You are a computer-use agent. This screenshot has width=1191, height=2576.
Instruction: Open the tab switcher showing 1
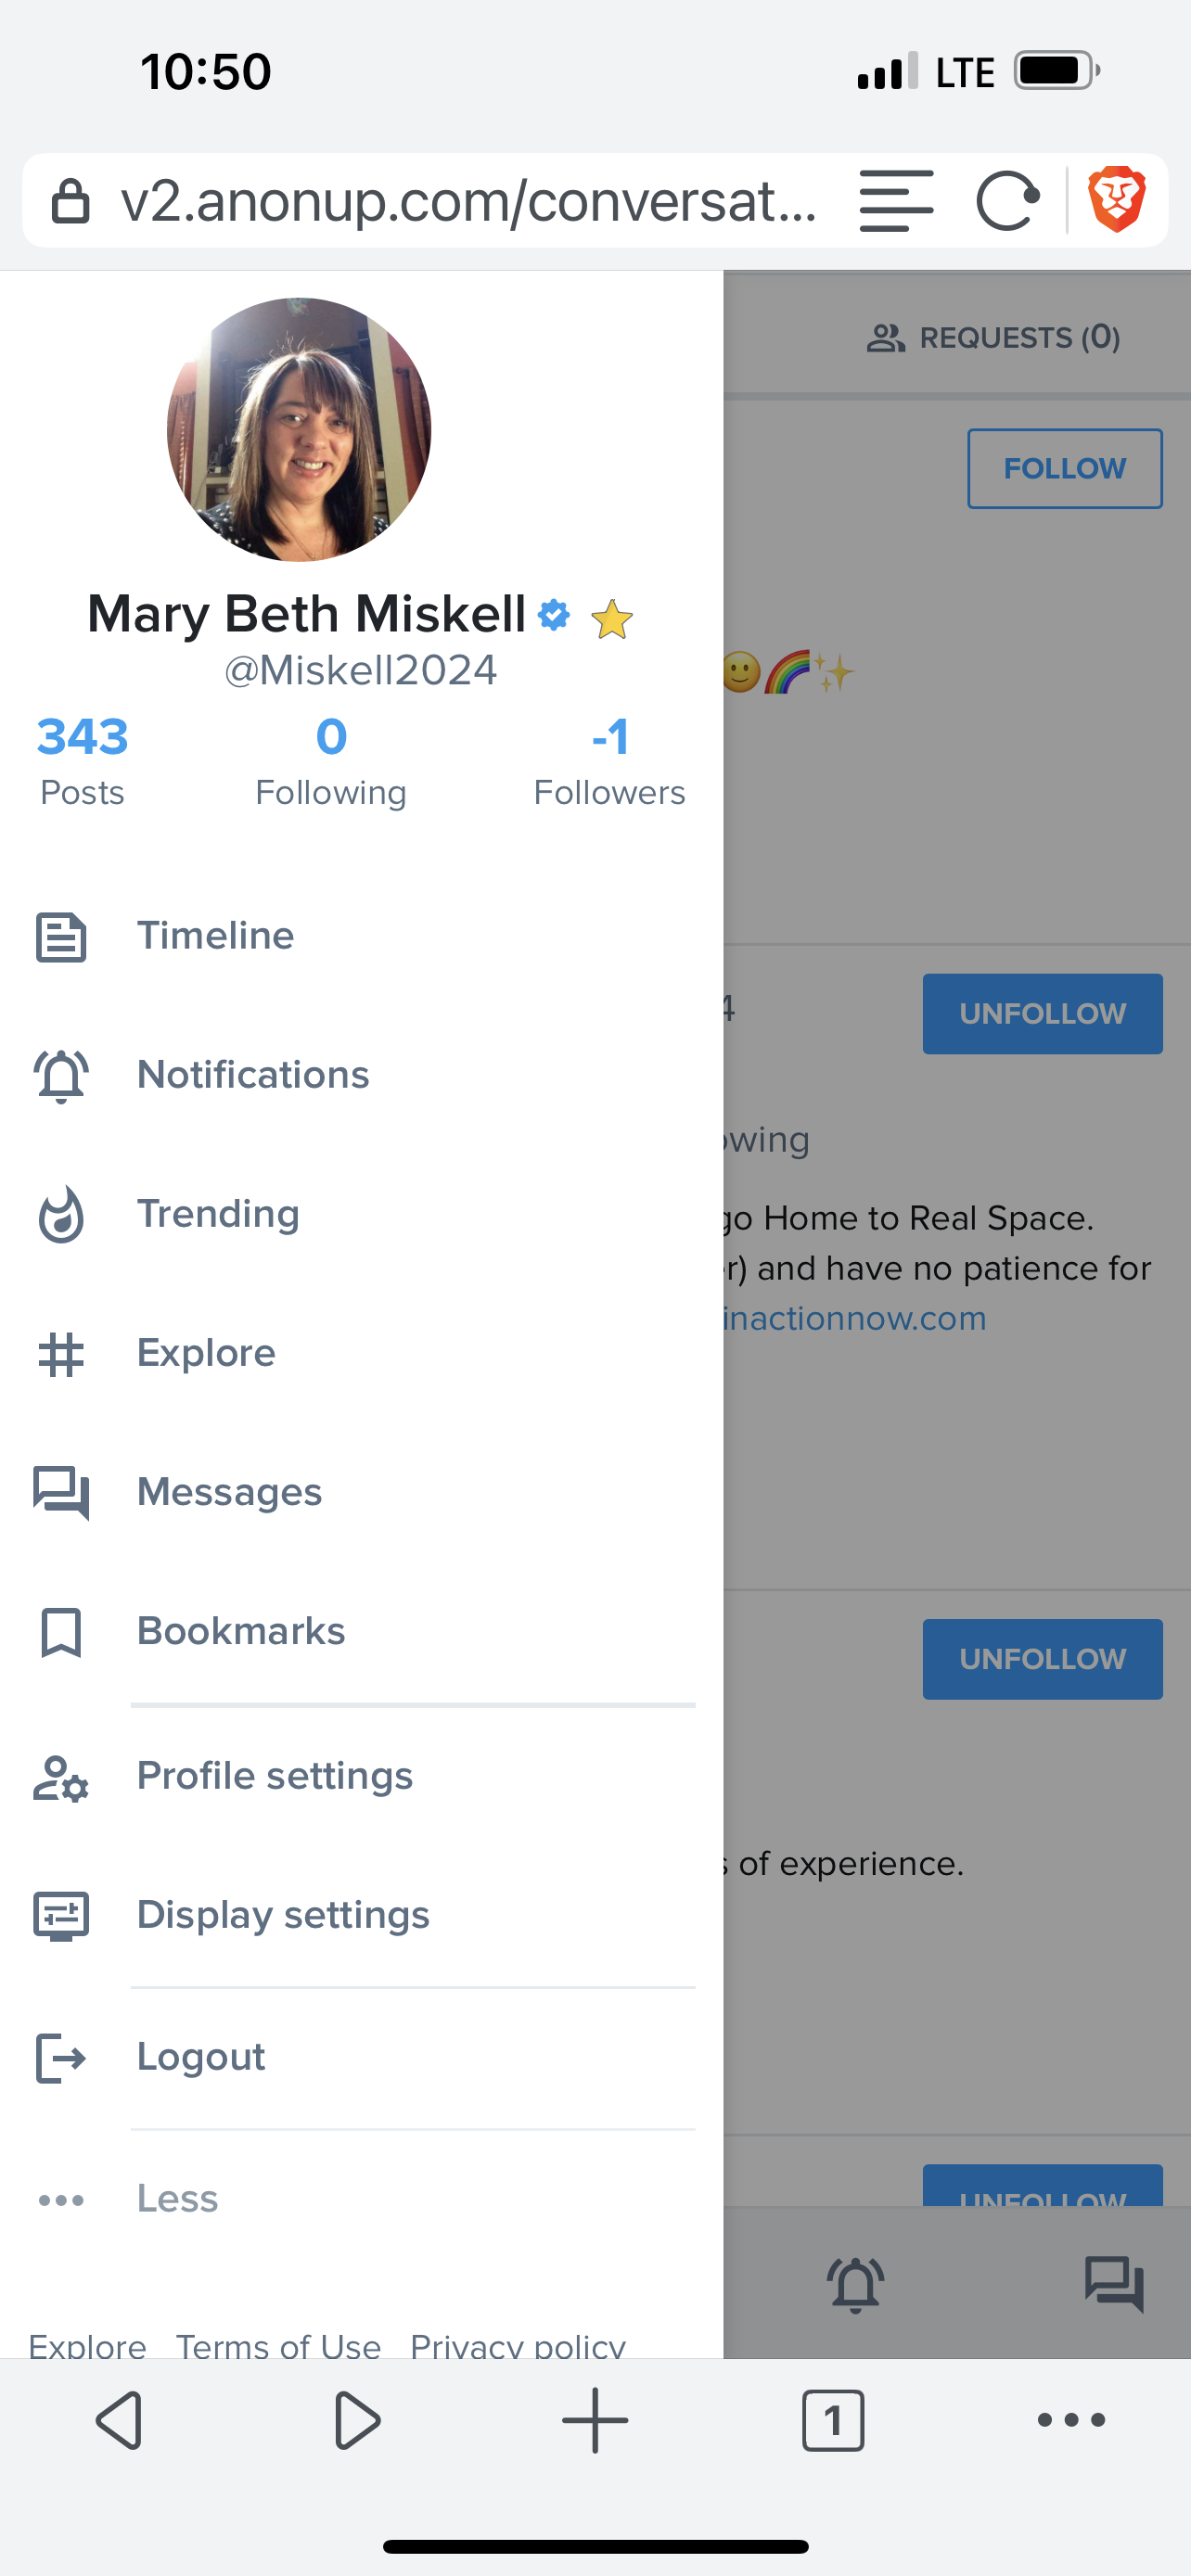833,2420
